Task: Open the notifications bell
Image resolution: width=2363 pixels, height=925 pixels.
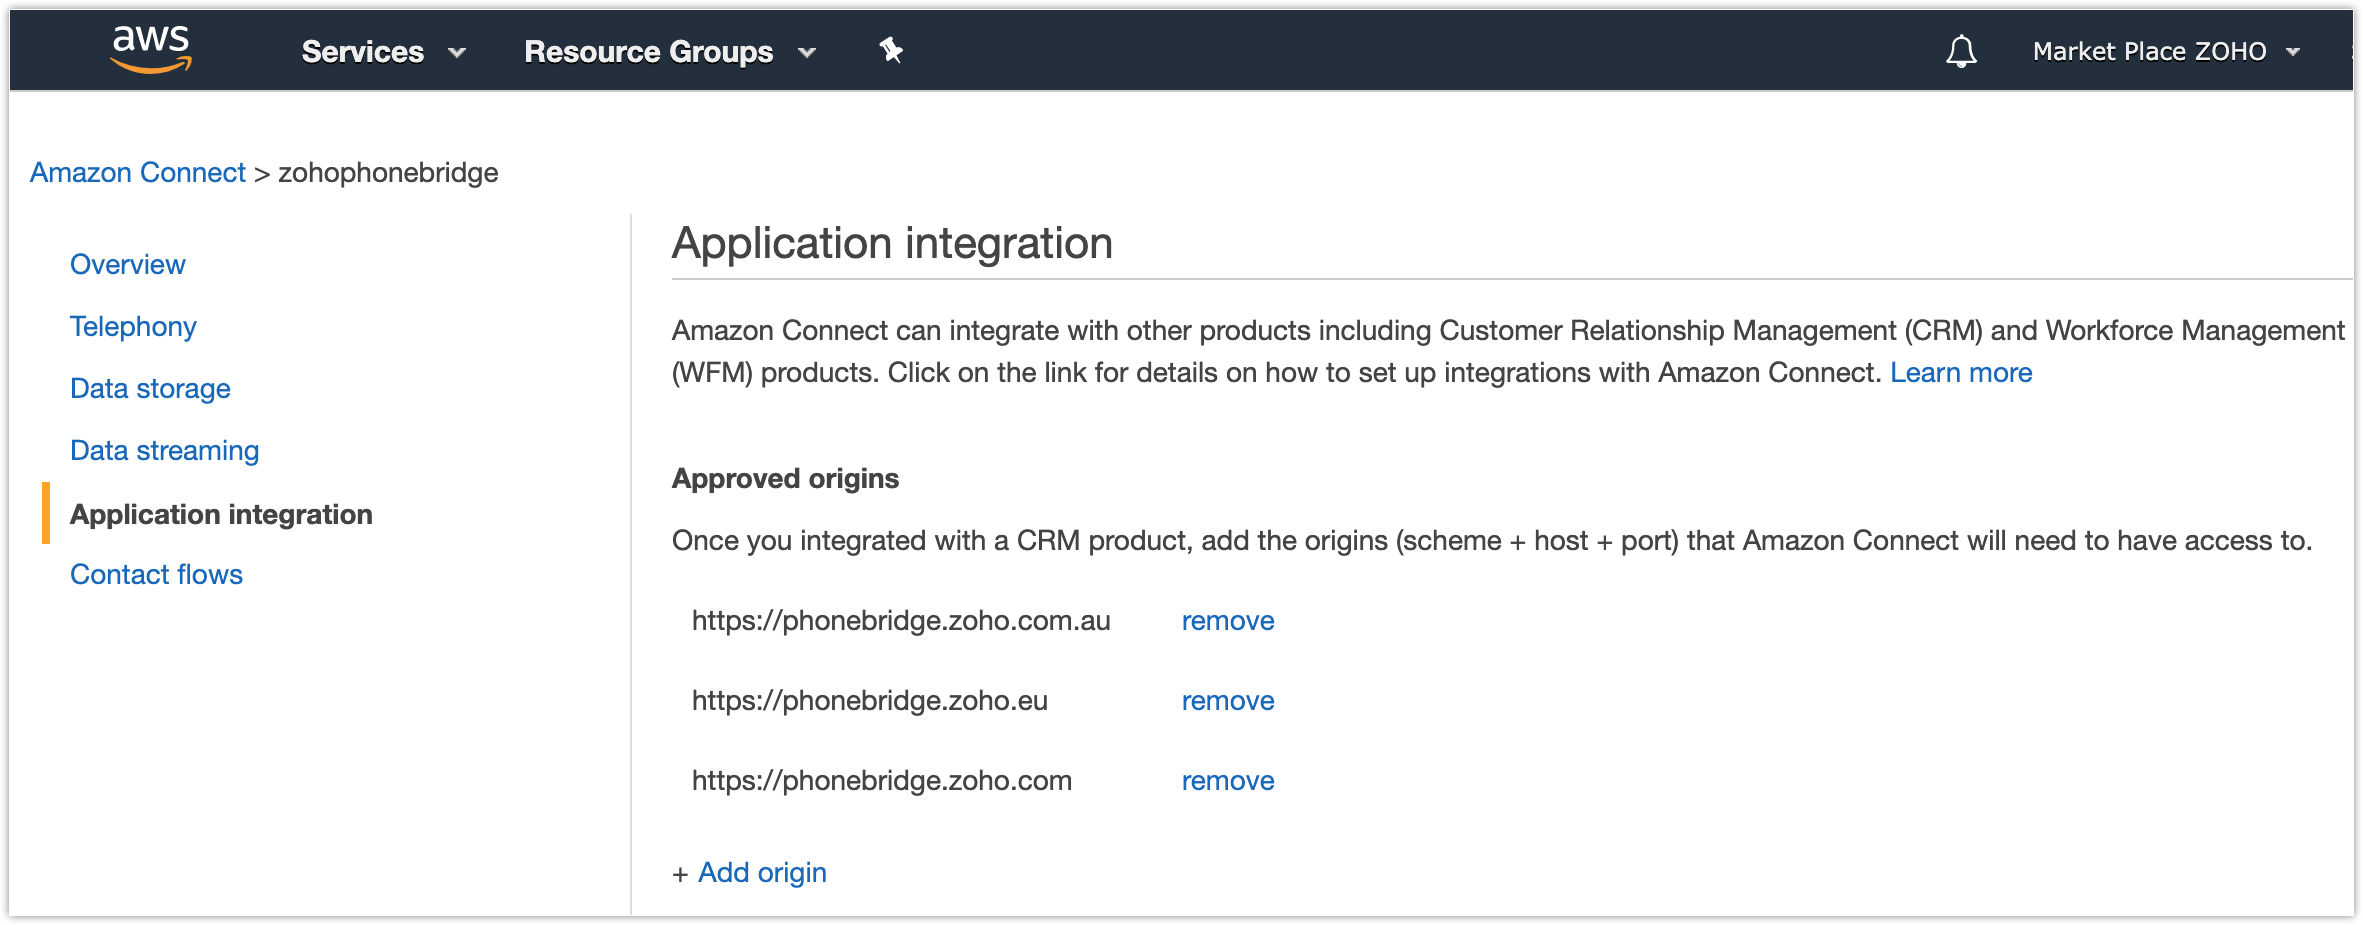Action: 1961,51
